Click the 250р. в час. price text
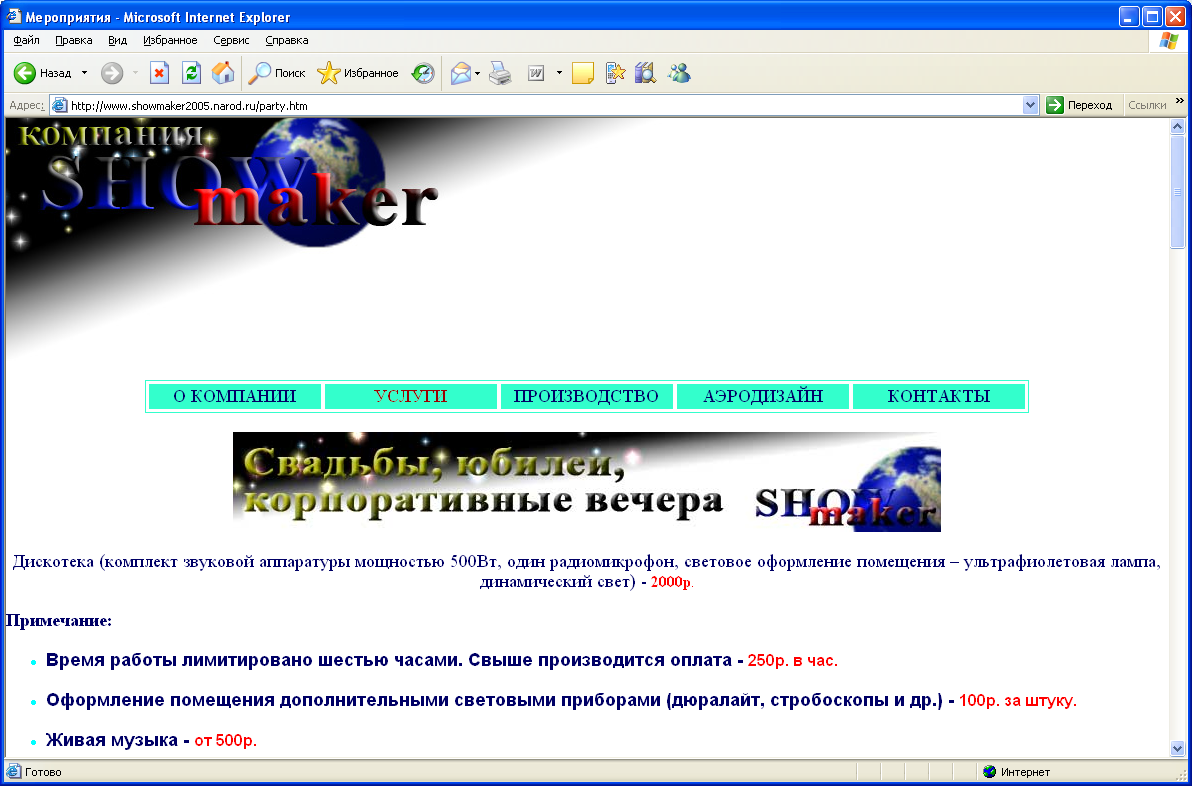This screenshot has width=1192, height=786. point(792,661)
